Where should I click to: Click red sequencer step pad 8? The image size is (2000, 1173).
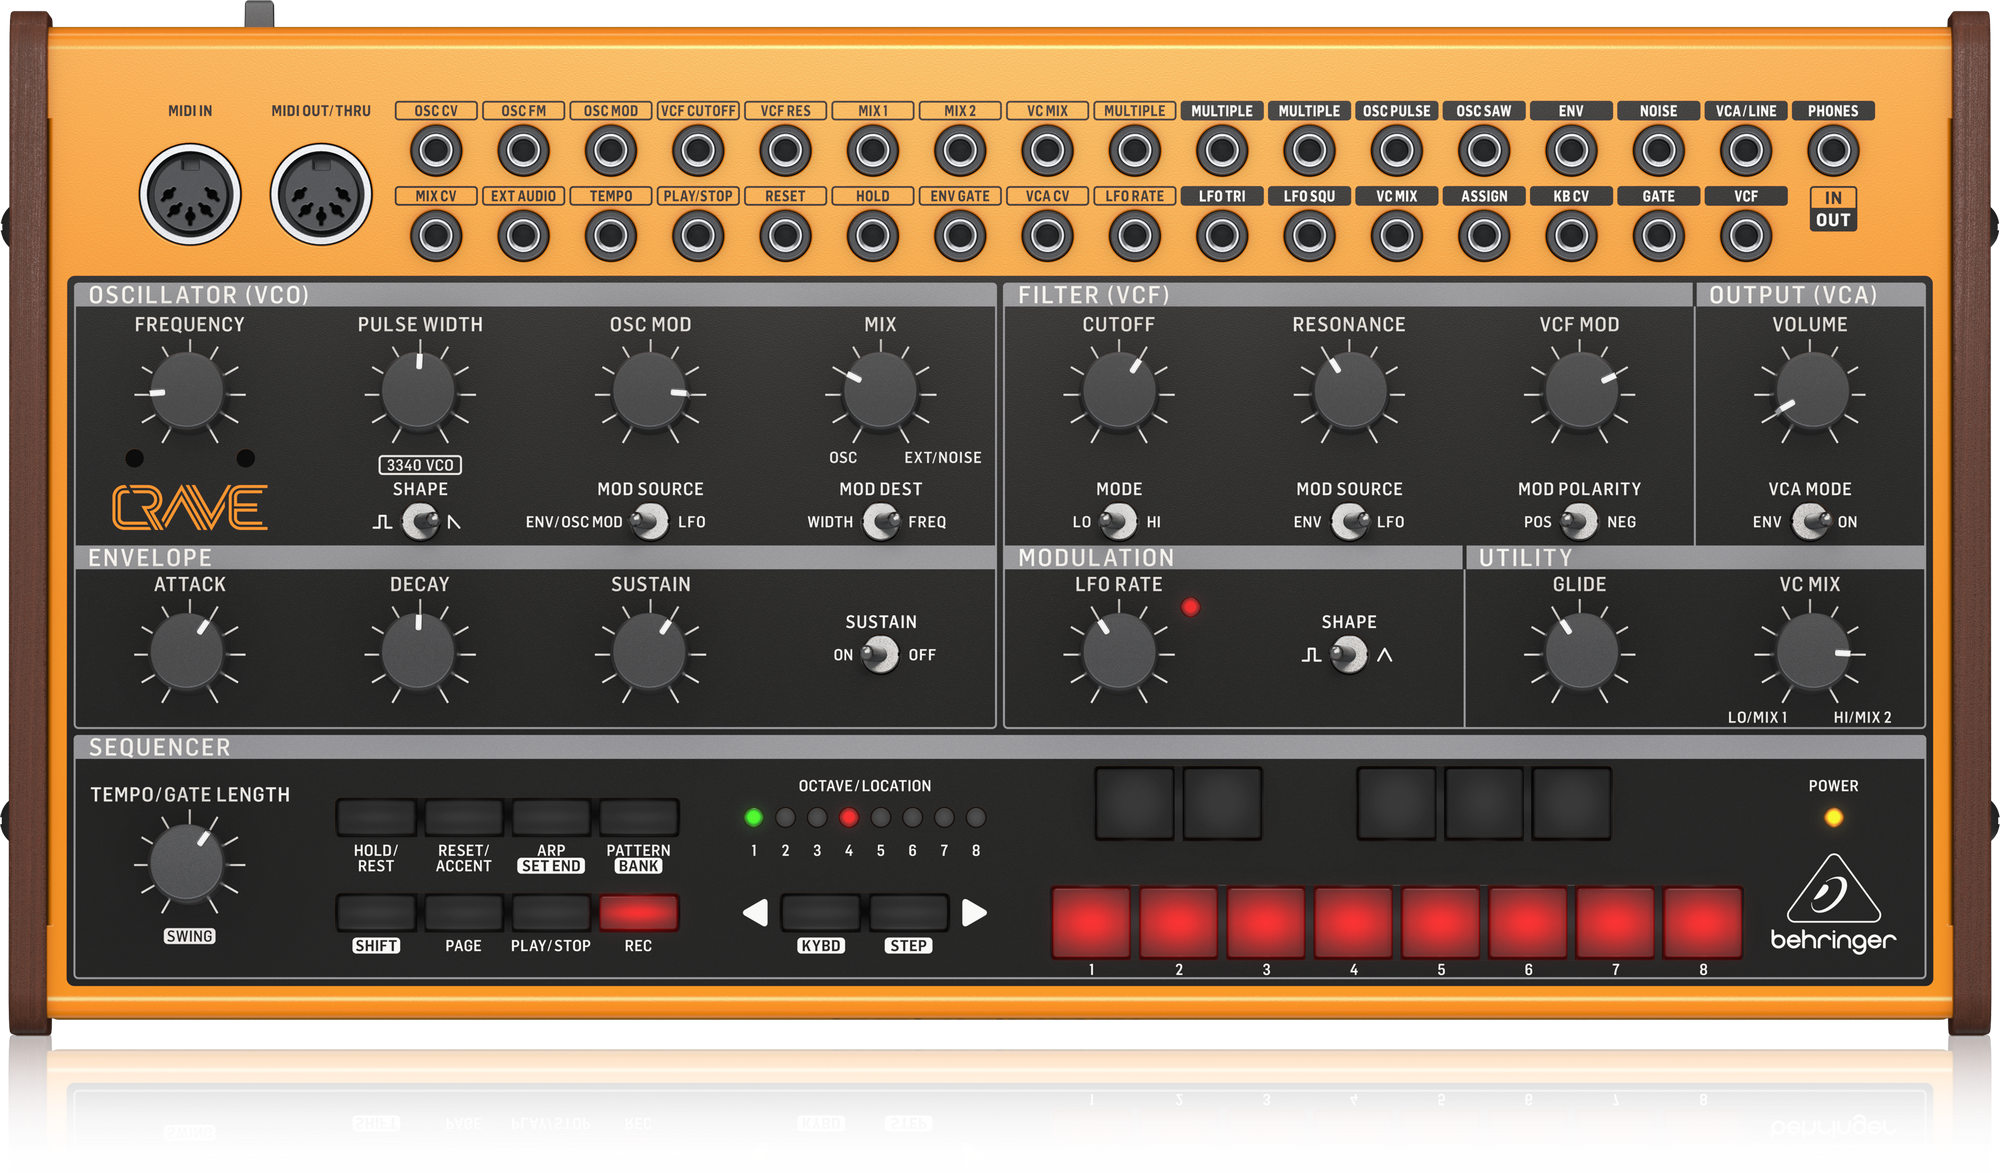point(1703,922)
